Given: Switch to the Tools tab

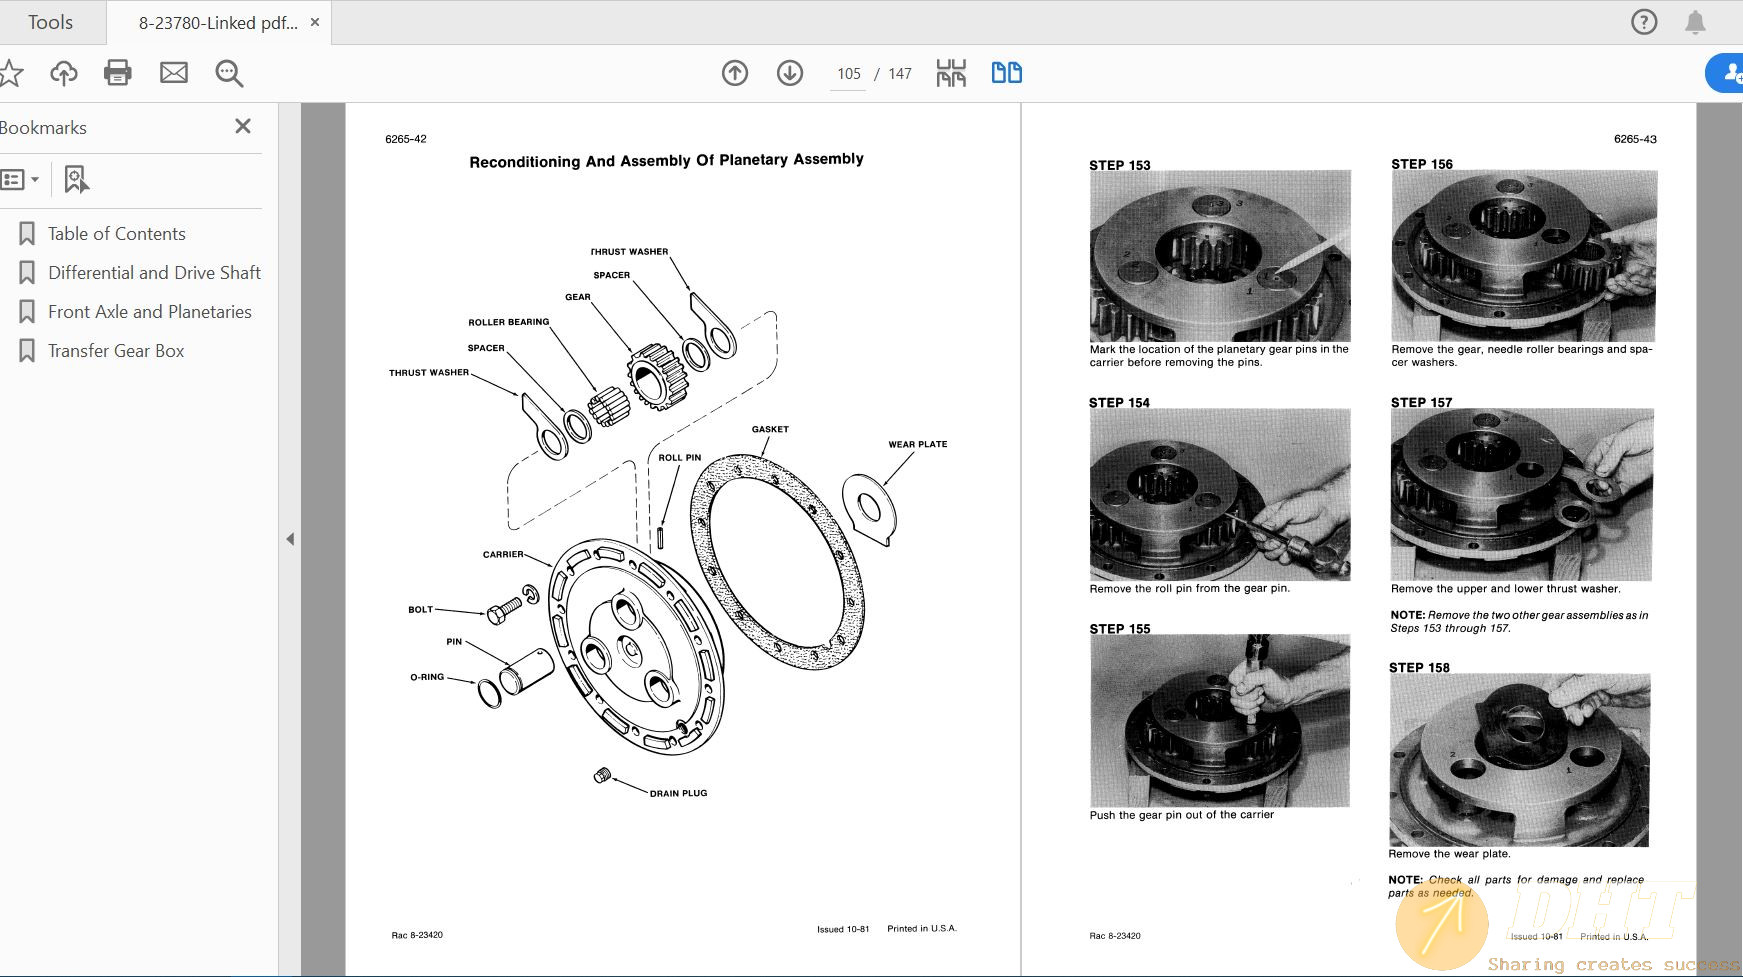Looking at the screenshot, I should click(50, 21).
